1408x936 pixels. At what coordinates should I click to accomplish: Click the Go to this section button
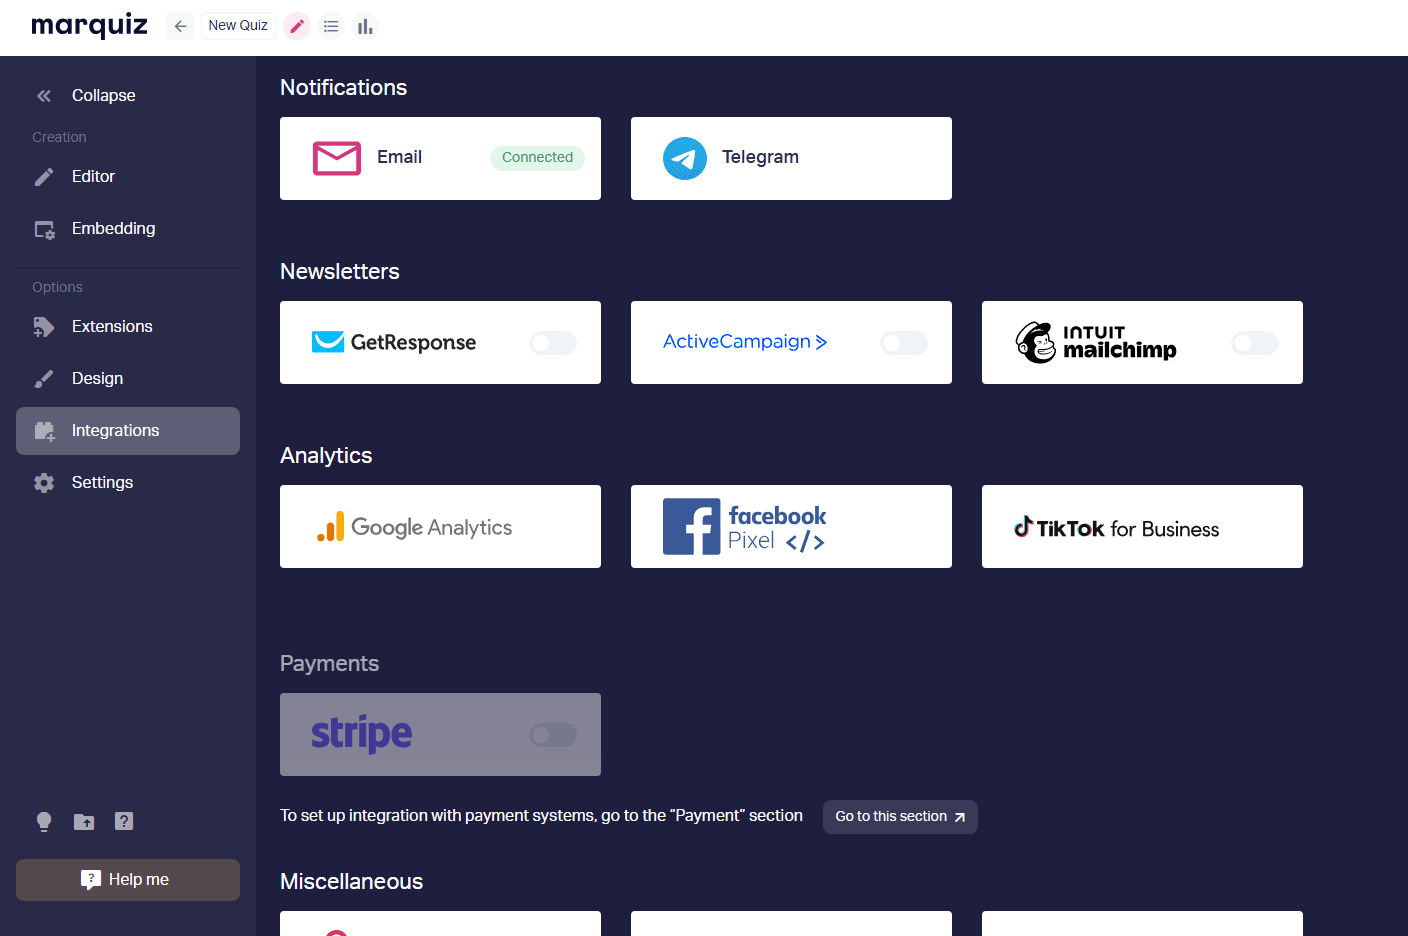click(x=900, y=816)
